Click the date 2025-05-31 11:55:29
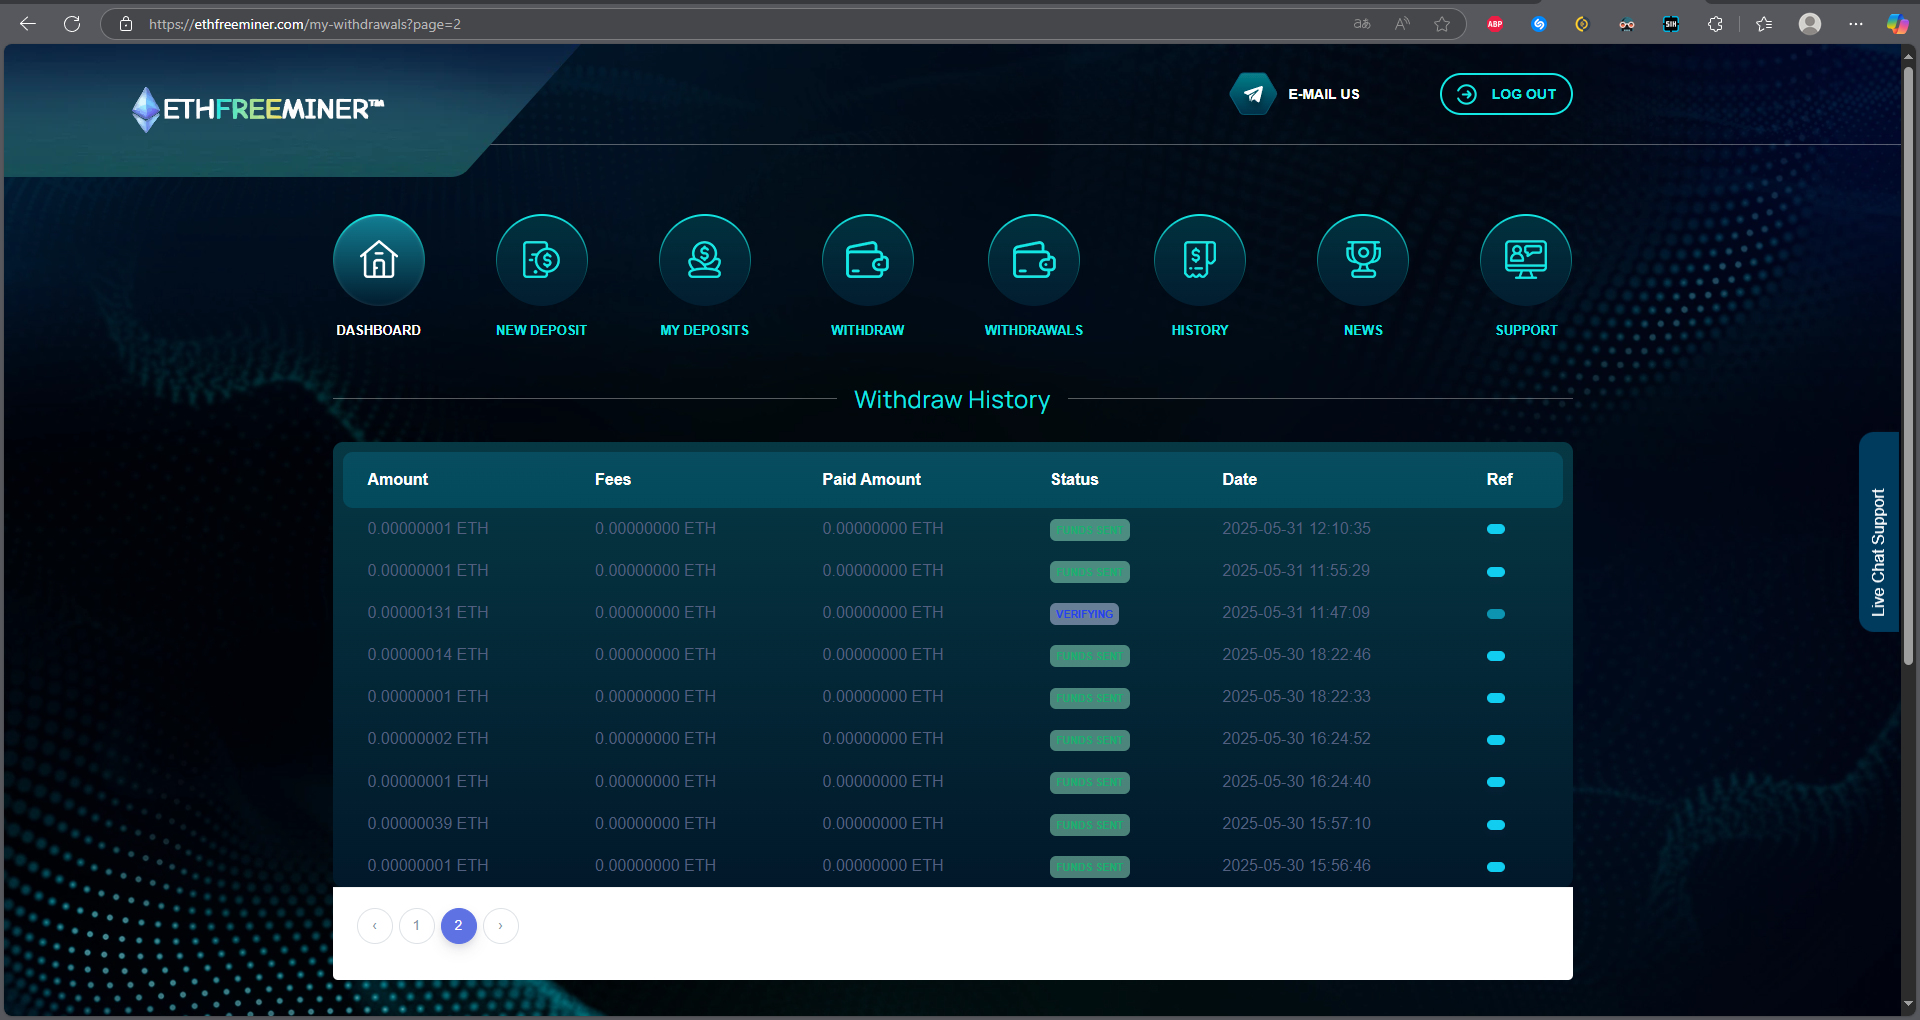This screenshot has height=1020, width=1920. (1296, 570)
